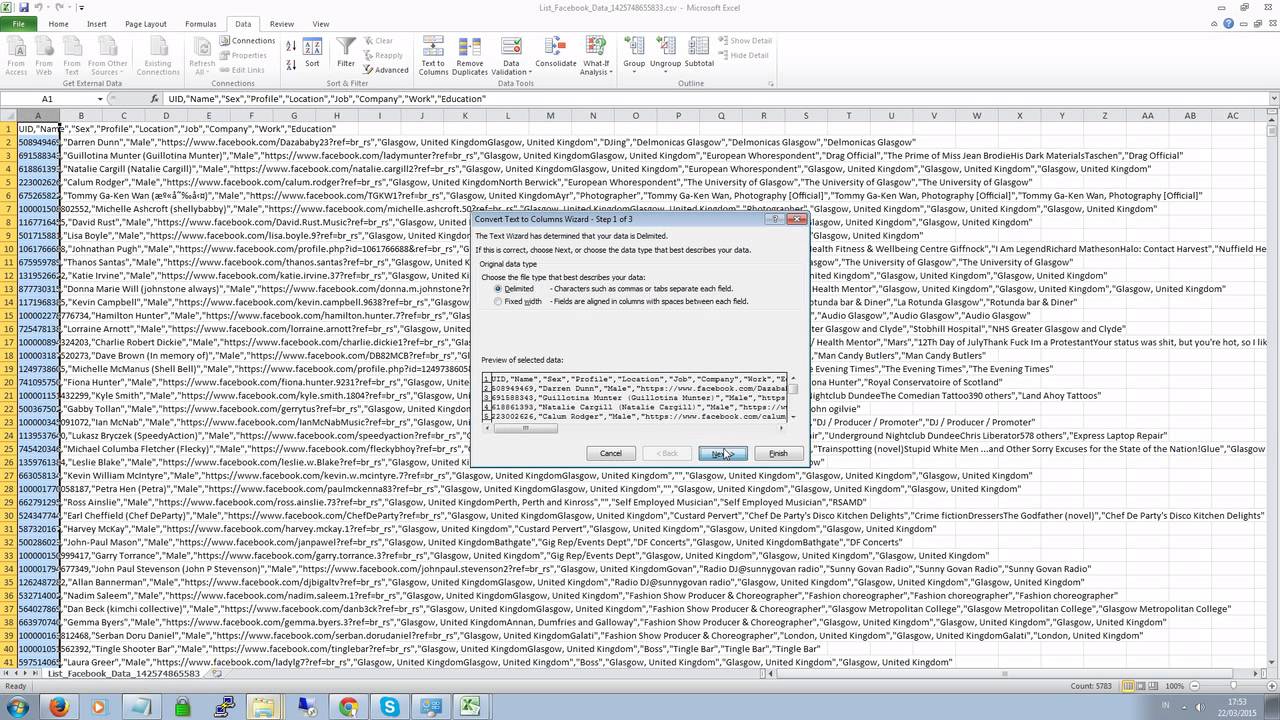Click the insert function fx icon
Viewport: 1280px width, 720px height.
click(x=154, y=99)
